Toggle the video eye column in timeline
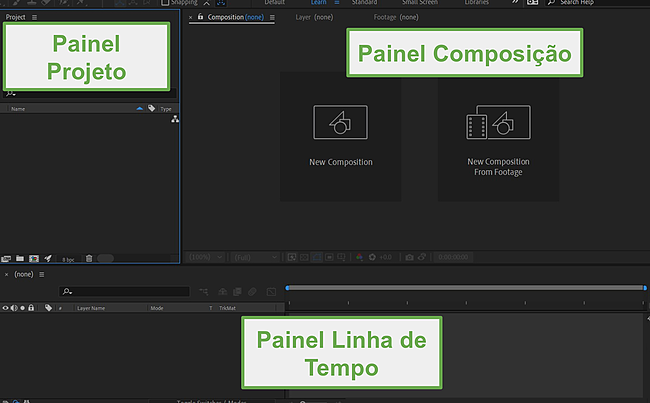 pyautogui.click(x=5, y=308)
